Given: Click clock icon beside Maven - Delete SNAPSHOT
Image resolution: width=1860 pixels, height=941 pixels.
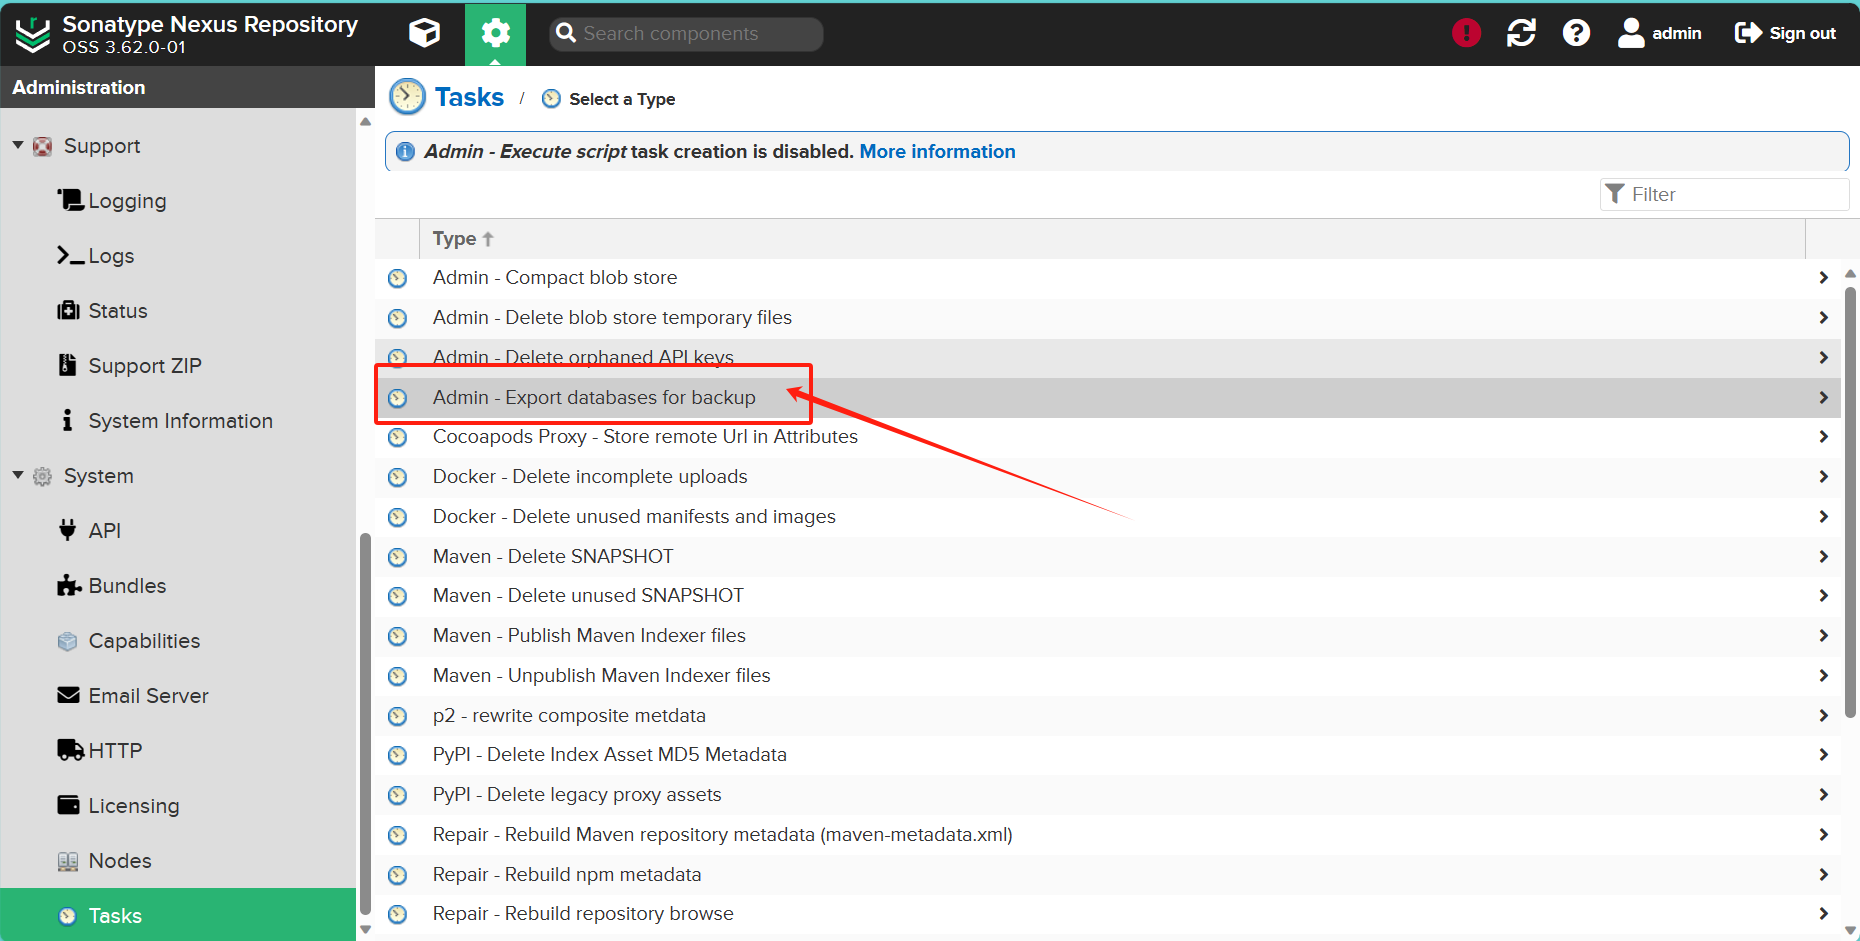Looking at the screenshot, I should coord(398,557).
